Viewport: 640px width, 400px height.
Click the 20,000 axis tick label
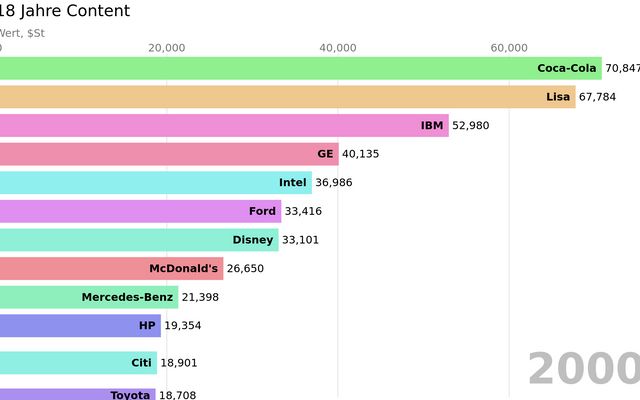point(166,47)
